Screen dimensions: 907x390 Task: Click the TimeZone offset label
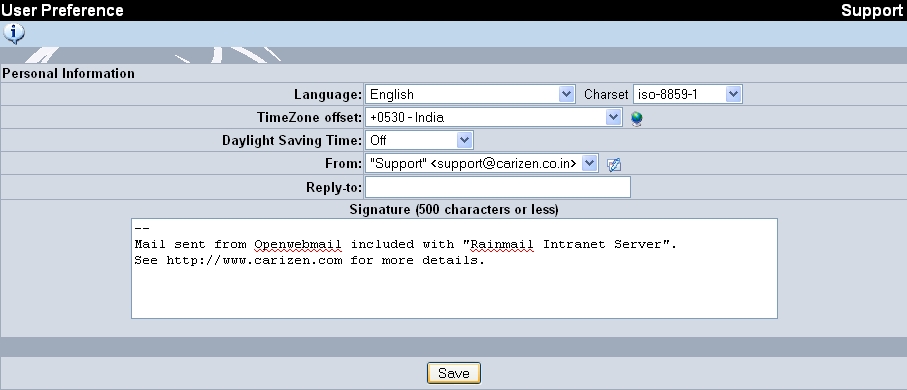tap(309, 117)
